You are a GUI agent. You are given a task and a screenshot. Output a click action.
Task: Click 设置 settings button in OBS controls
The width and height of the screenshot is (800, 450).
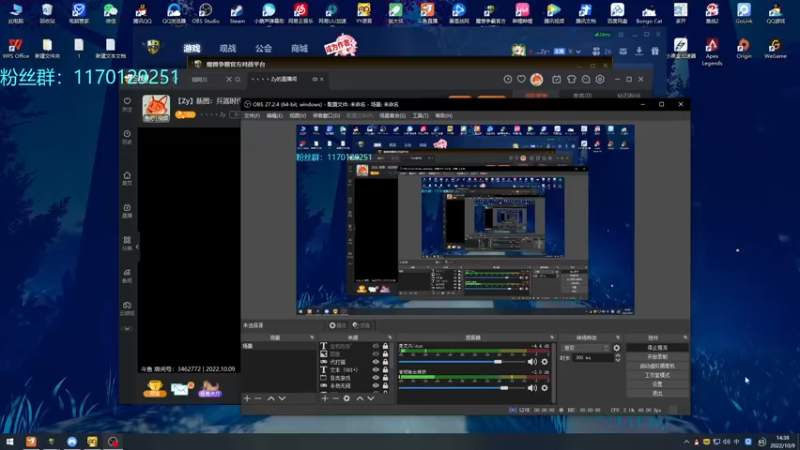pos(657,384)
